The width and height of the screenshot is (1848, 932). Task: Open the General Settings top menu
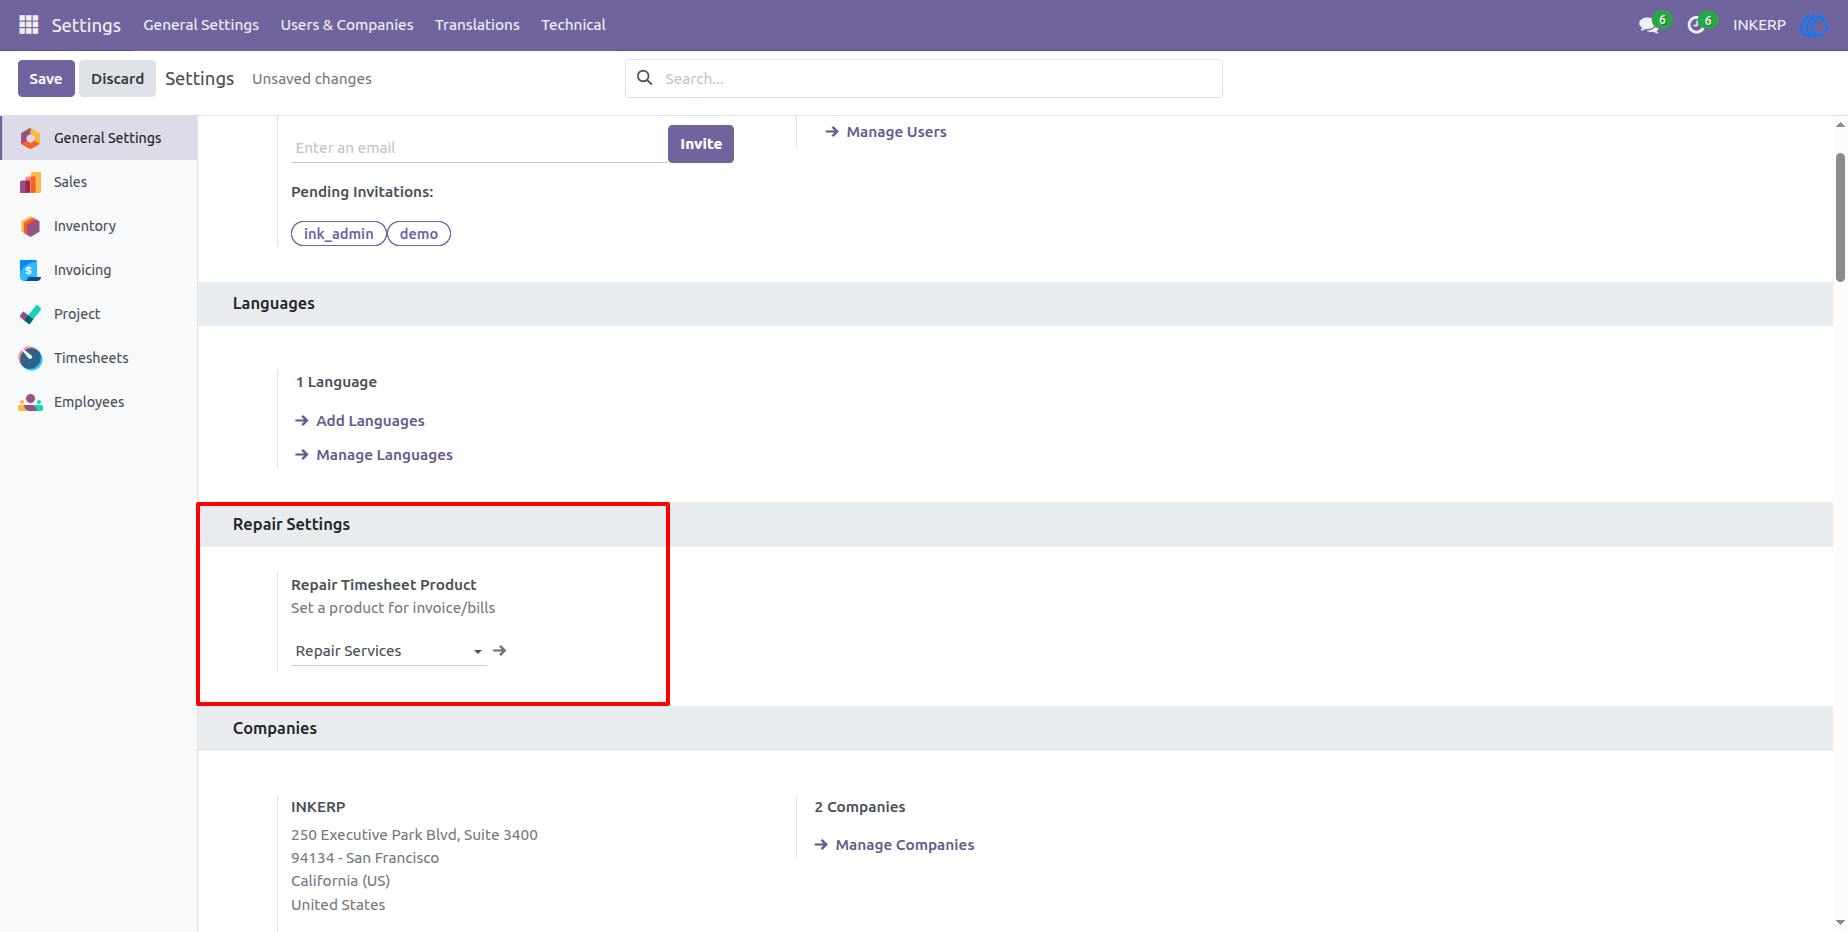[201, 25]
